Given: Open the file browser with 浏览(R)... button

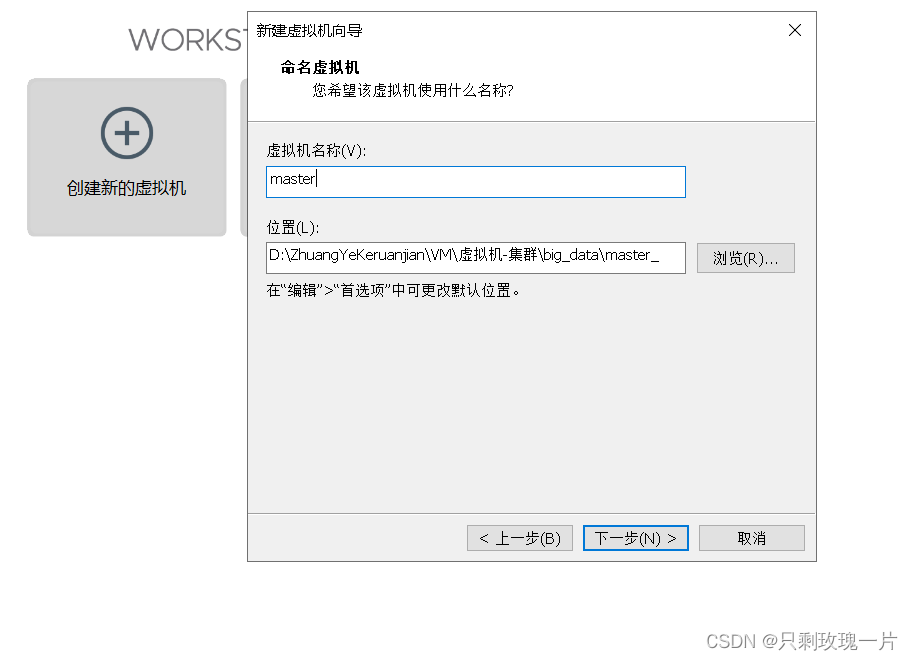Looking at the screenshot, I should coord(745,258).
